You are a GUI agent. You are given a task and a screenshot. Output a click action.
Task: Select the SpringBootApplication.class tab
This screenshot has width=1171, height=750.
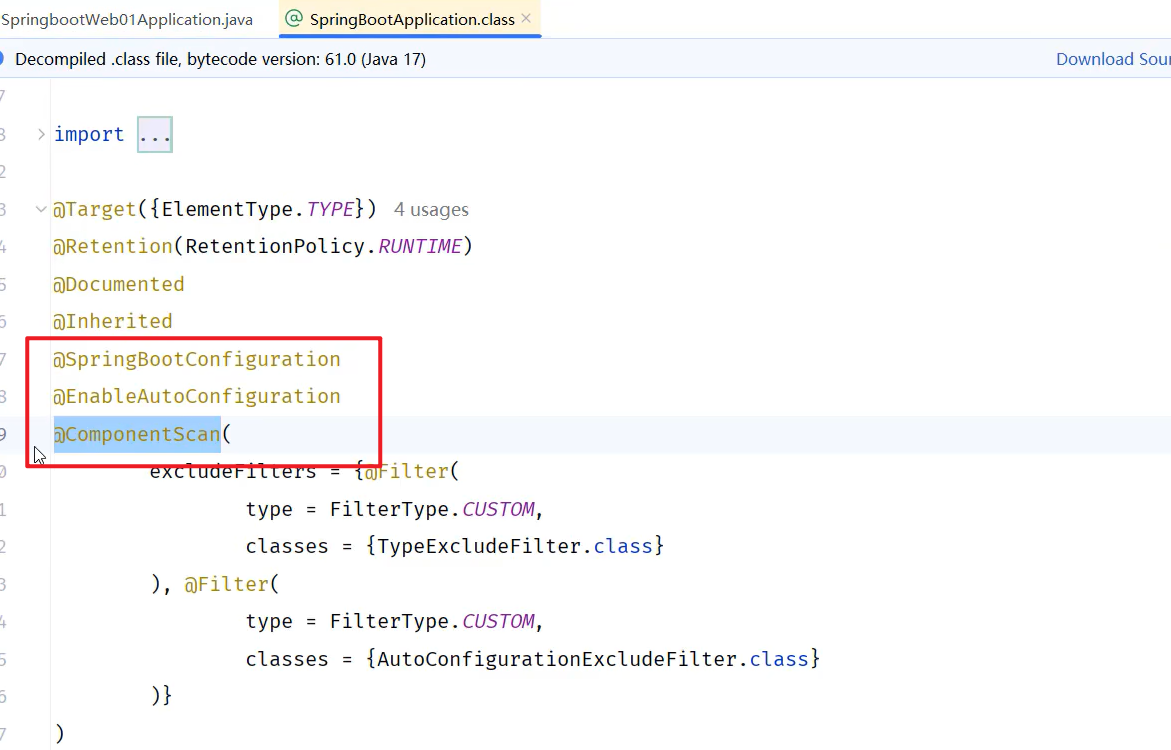411,19
